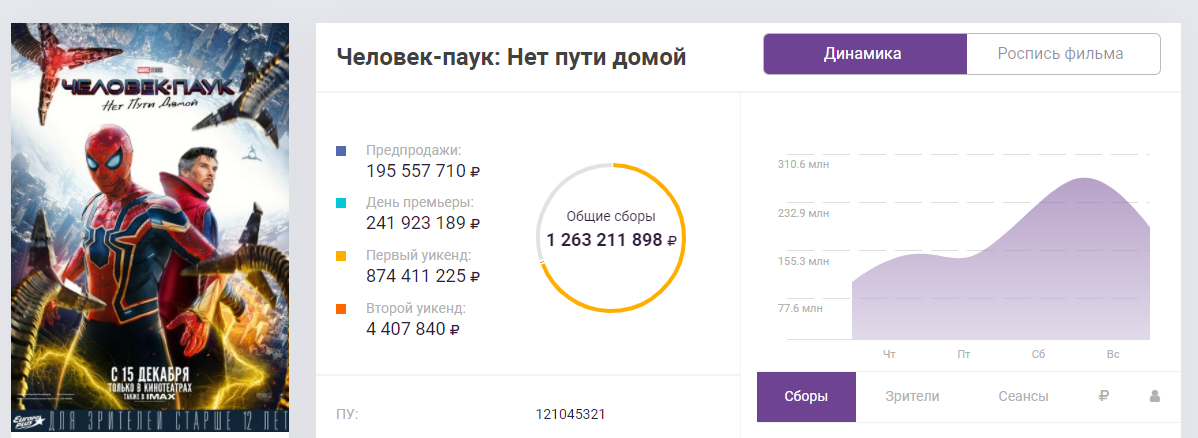This screenshot has height=438, width=1198.
Task: Switch chart to ruble currency icon
Action: (x=1103, y=397)
